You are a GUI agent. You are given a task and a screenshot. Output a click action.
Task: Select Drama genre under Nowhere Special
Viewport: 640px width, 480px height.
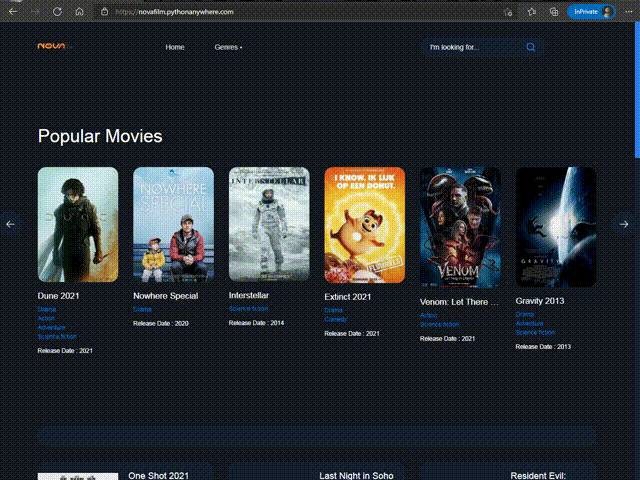coord(142,309)
